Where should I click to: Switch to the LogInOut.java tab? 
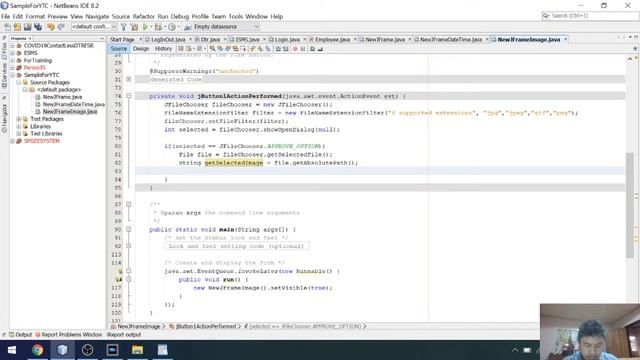pos(168,40)
